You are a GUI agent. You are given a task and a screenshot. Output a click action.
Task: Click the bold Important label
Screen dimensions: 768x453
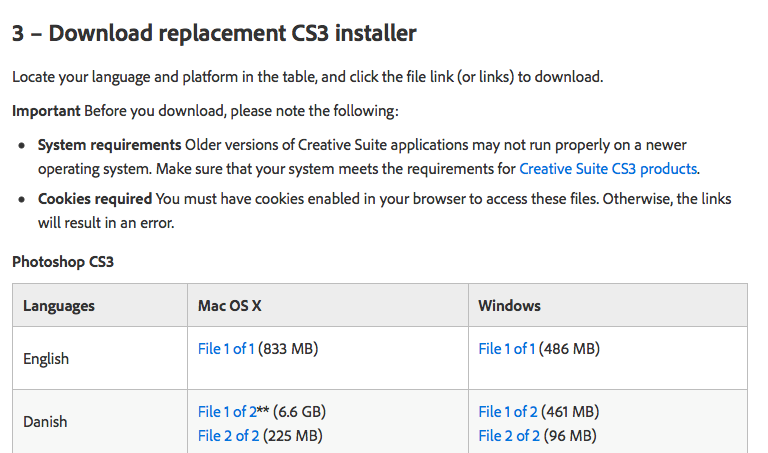pos(46,111)
